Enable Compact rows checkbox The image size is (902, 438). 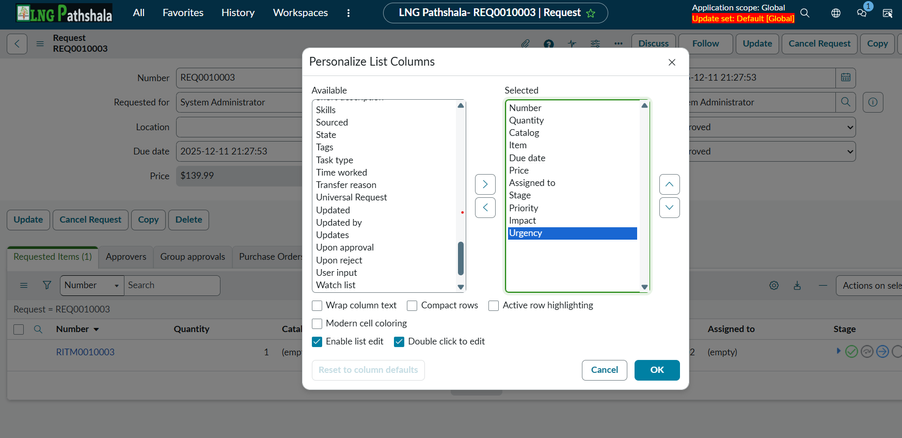tap(412, 306)
